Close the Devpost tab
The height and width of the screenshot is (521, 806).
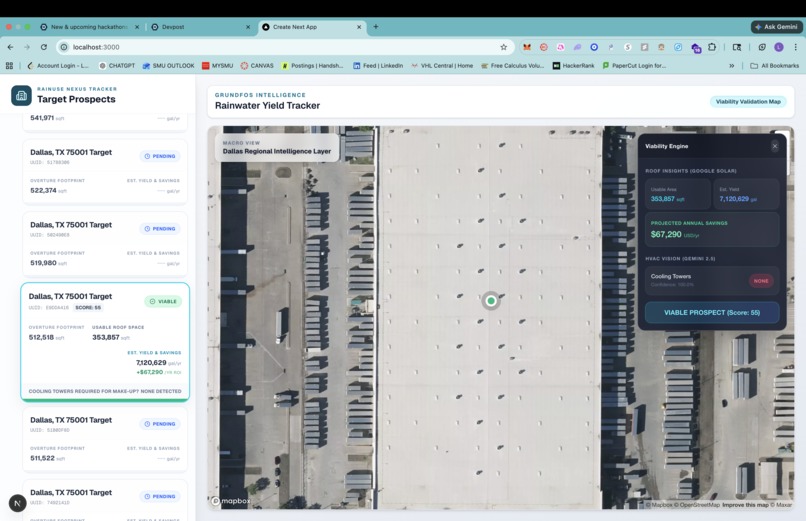tap(248, 27)
